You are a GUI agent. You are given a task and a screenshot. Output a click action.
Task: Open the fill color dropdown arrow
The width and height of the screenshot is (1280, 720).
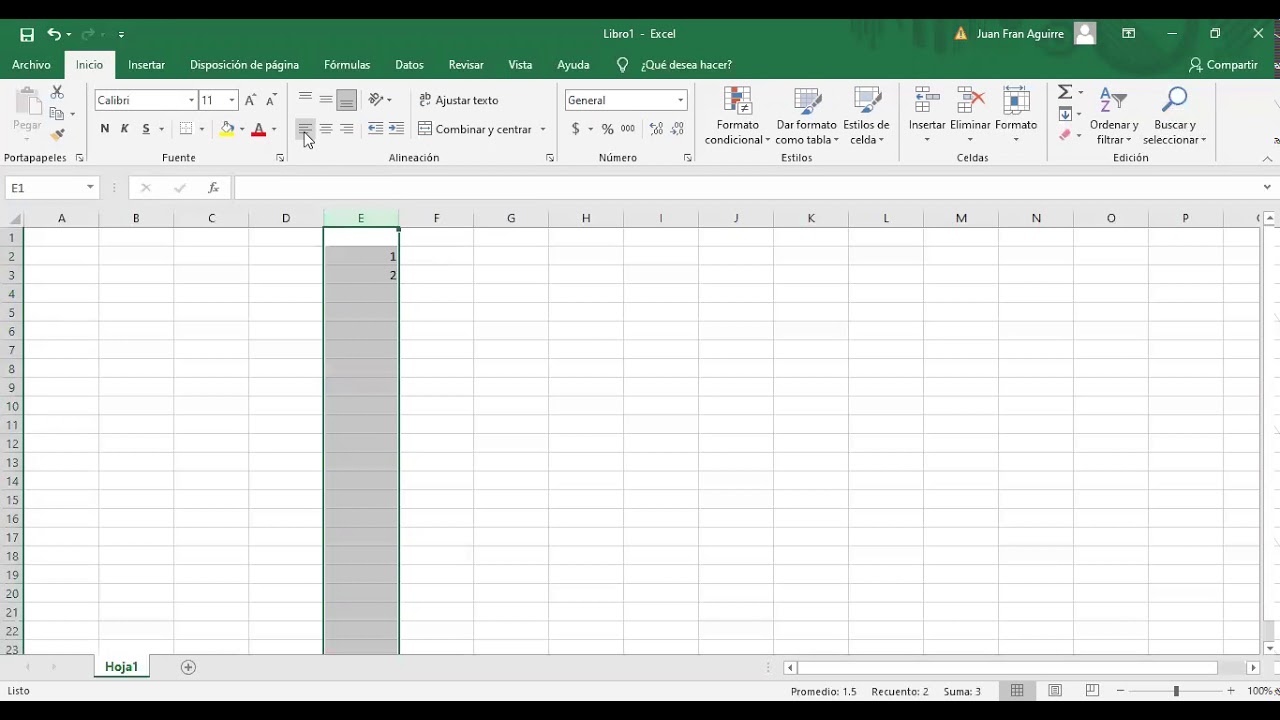coord(241,129)
